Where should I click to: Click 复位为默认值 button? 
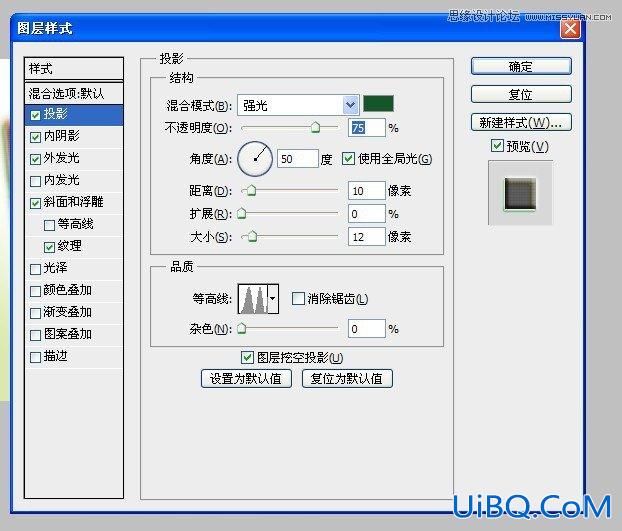[347, 378]
